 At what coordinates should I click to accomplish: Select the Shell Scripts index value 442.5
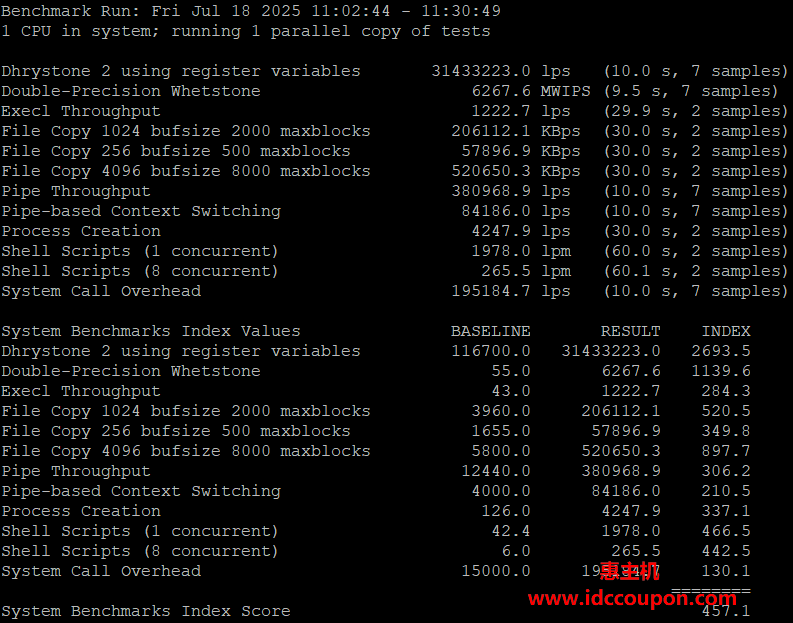(x=726, y=551)
